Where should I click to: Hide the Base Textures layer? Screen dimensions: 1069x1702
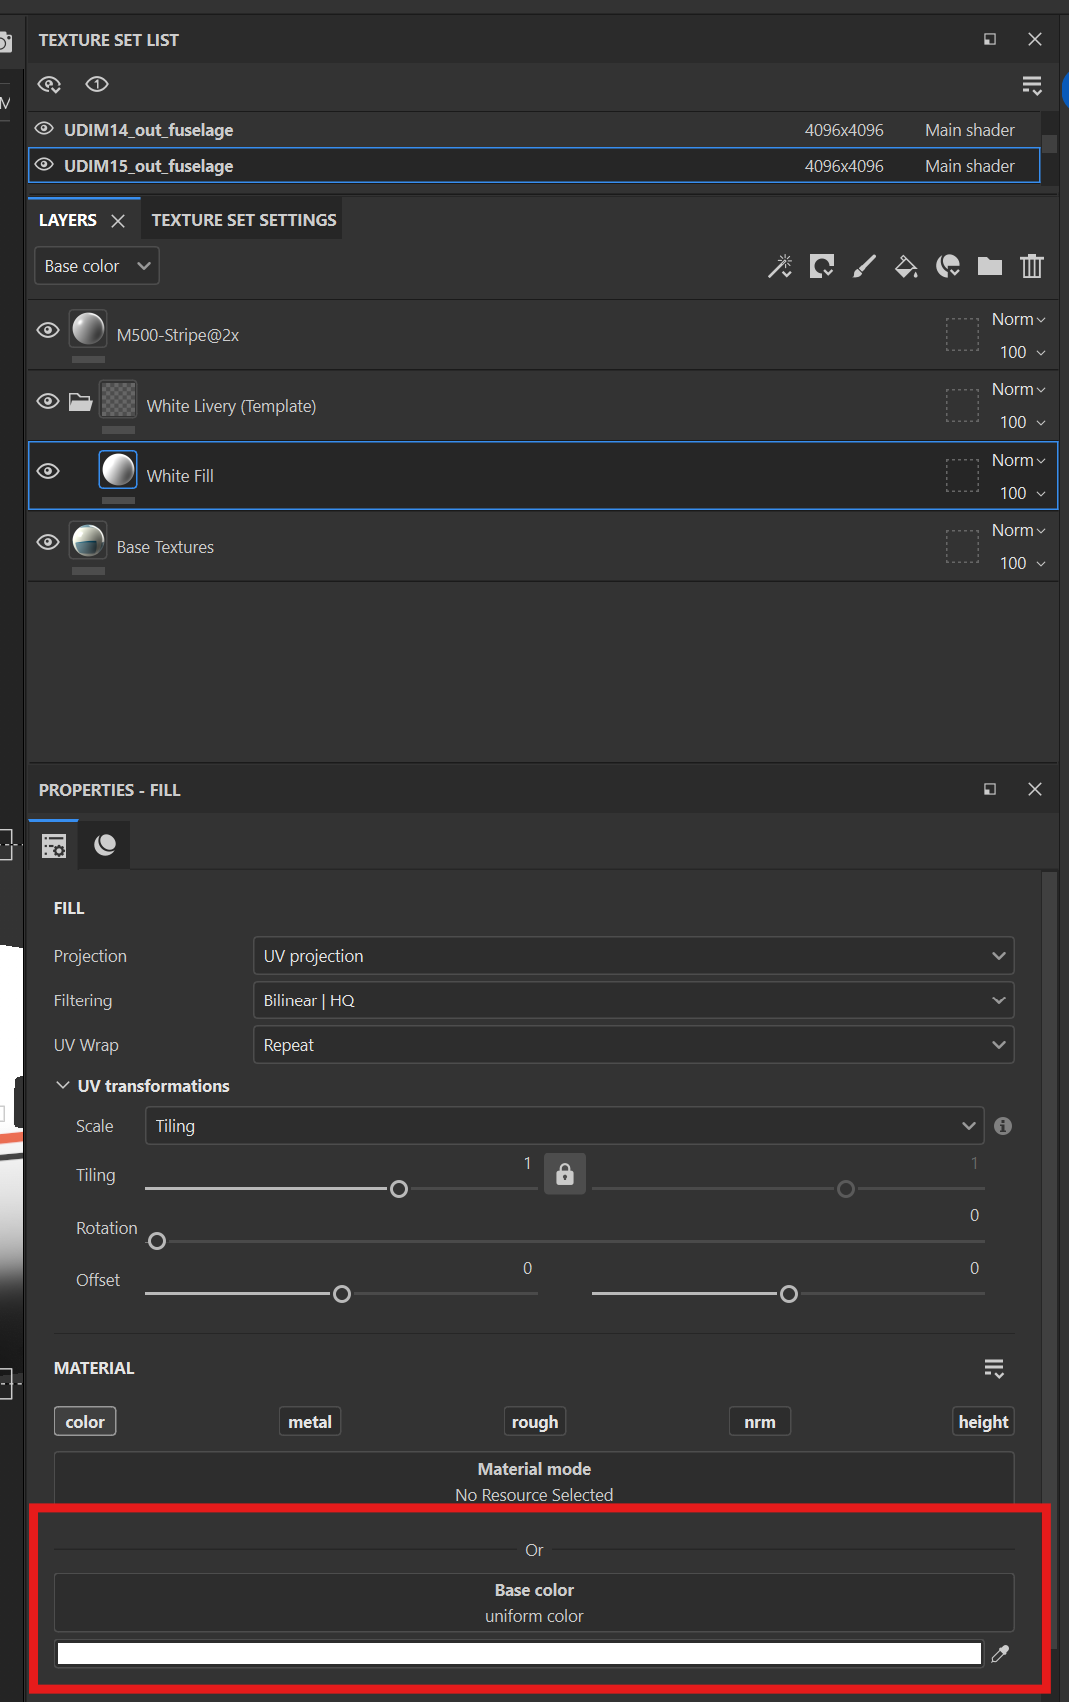pyautogui.click(x=47, y=542)
